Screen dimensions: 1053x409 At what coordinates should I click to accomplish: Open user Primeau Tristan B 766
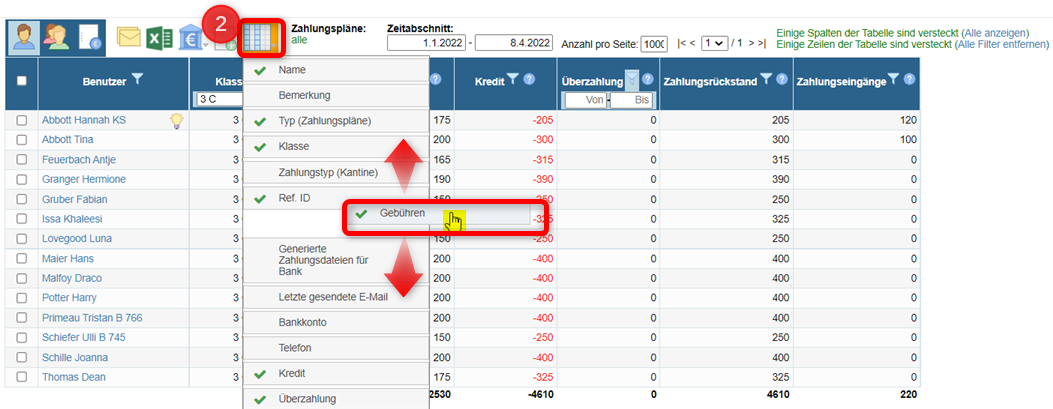pos(92,318)
